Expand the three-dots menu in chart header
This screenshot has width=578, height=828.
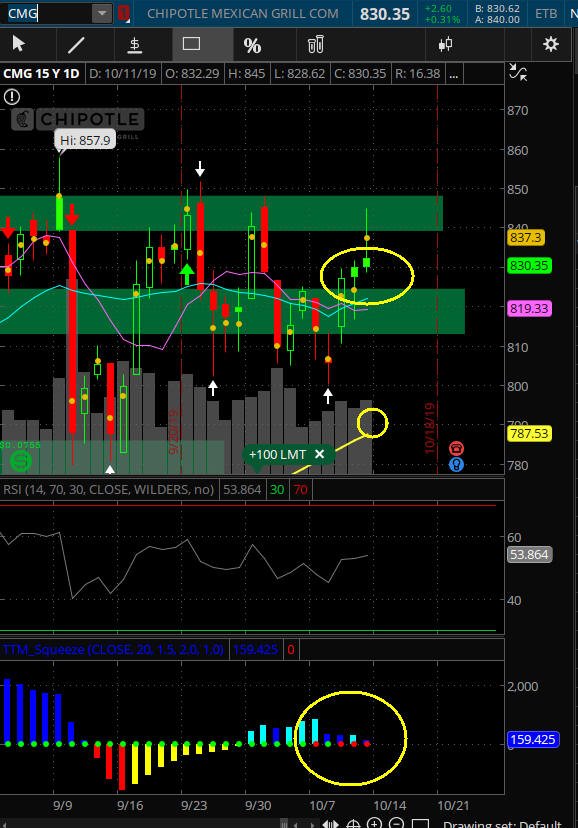[453, 74]
